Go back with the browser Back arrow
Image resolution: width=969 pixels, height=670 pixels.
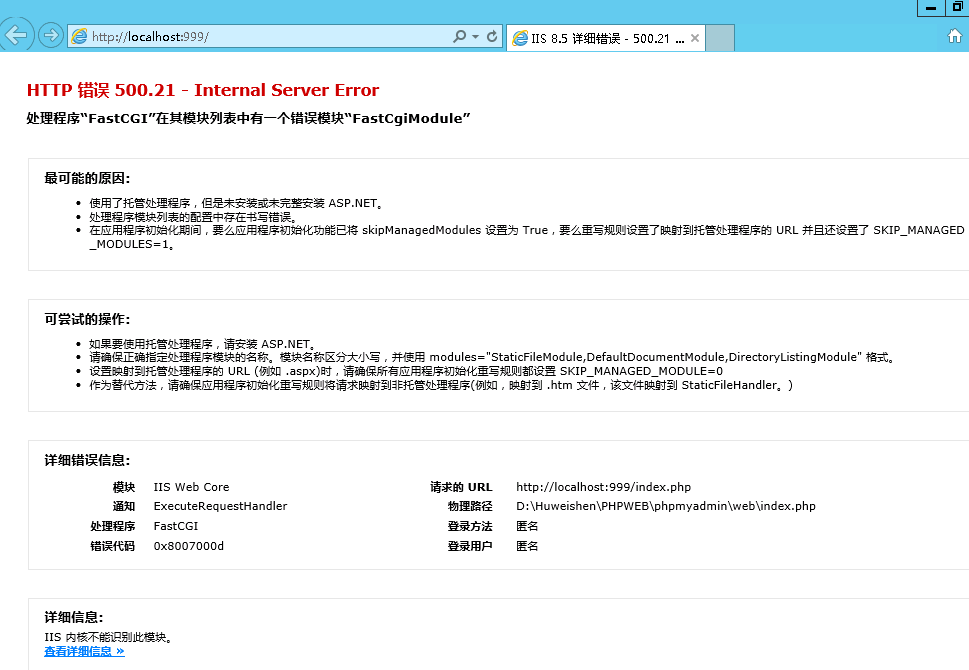pos(15,35)
